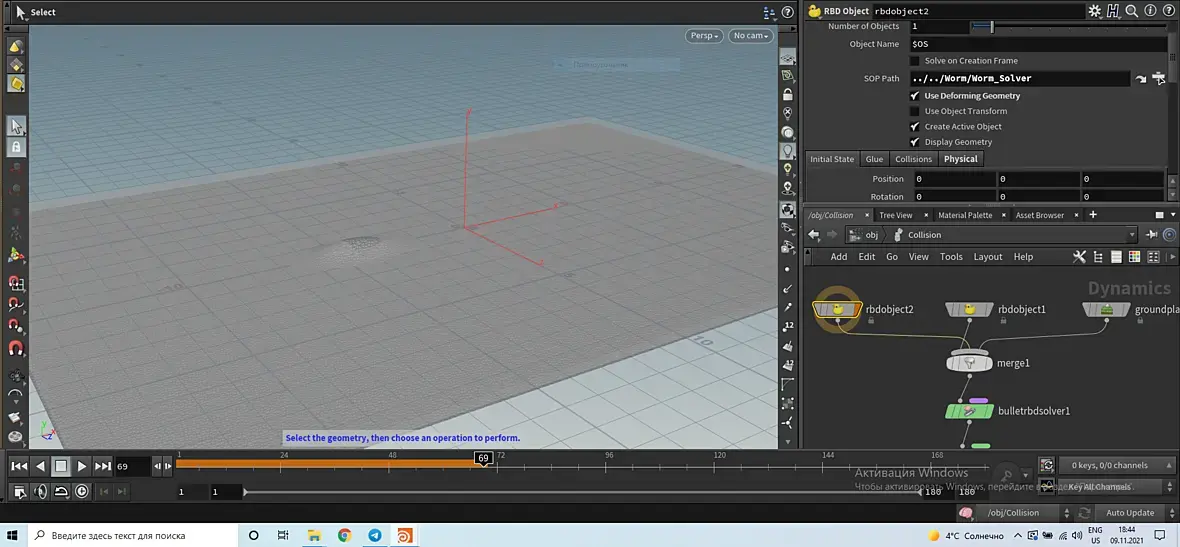Screen dimensions: 1180x547
Task: Click the rbdobject1 duck node
Action: (x=969, y=310)
